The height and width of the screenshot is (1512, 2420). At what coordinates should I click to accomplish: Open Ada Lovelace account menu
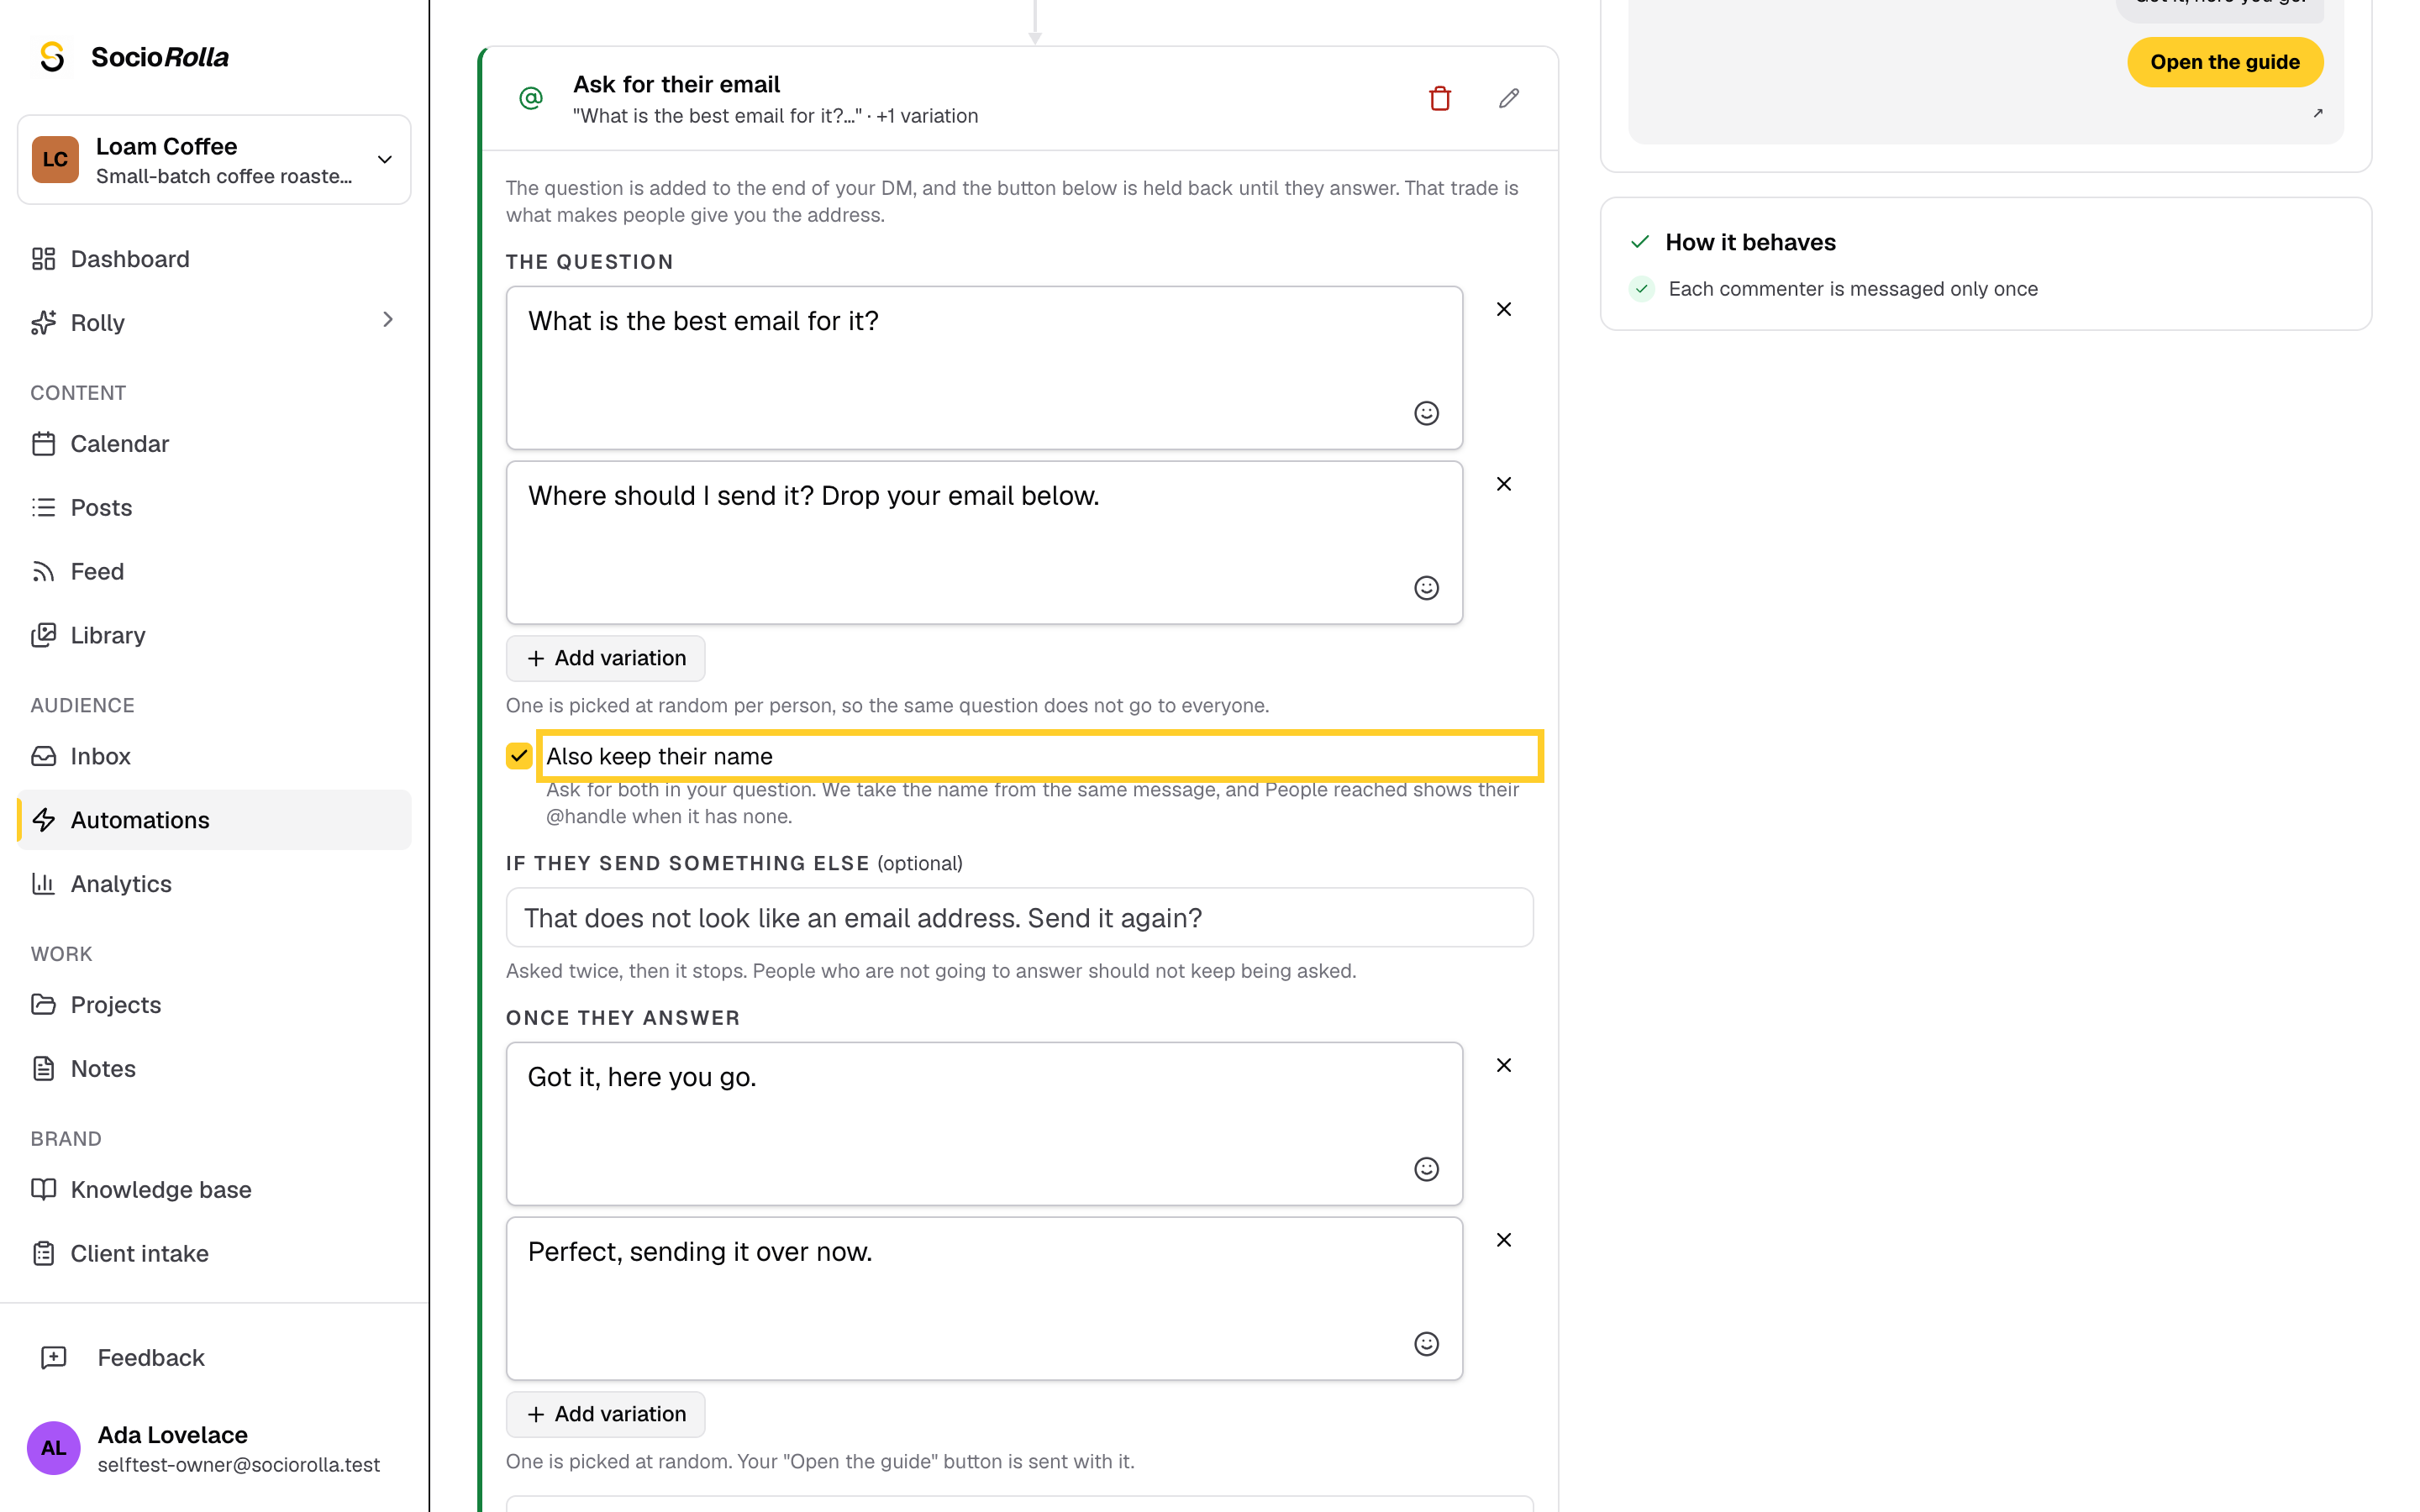point(214,1448)
